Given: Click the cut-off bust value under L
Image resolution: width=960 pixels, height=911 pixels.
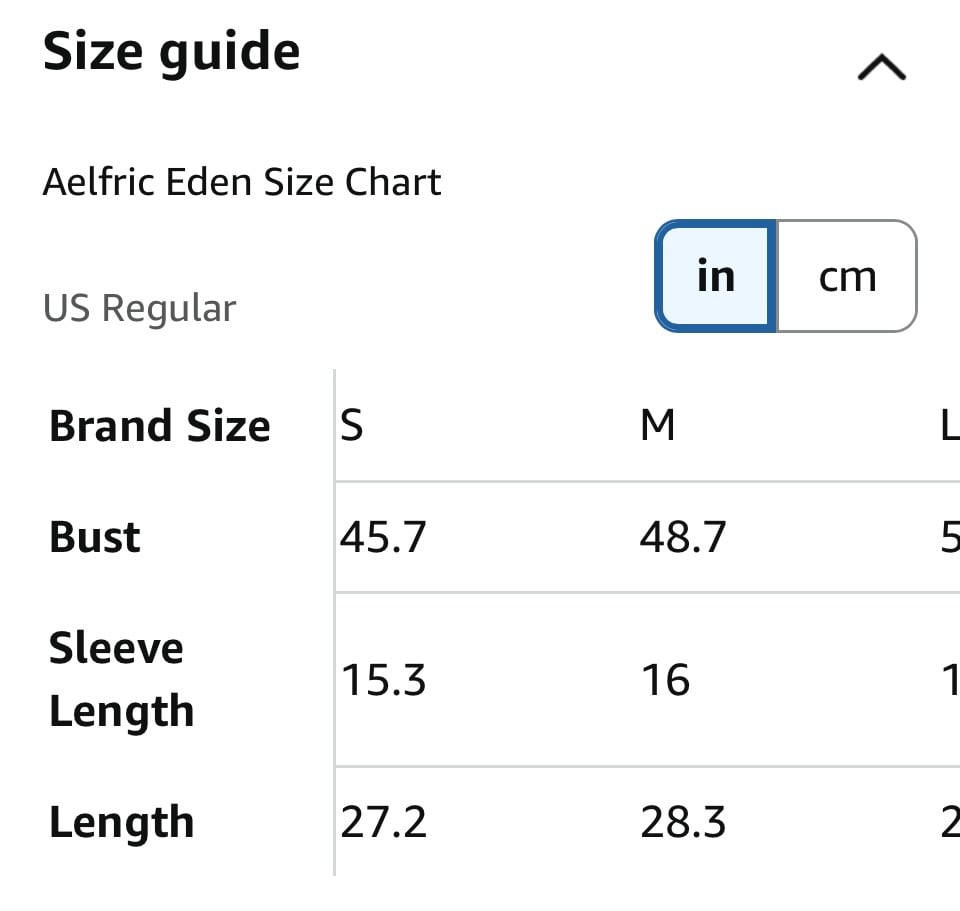Looking at the screenshot, I should pyautogui.click(x=951, y=537).
